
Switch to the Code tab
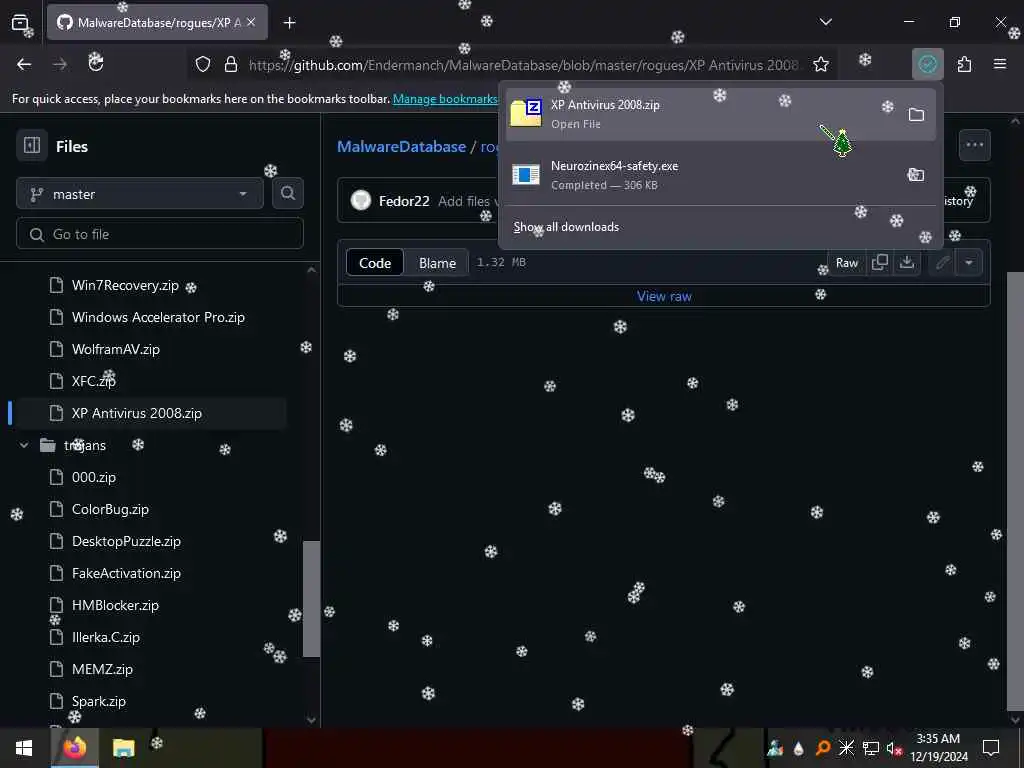coord(375,263)
